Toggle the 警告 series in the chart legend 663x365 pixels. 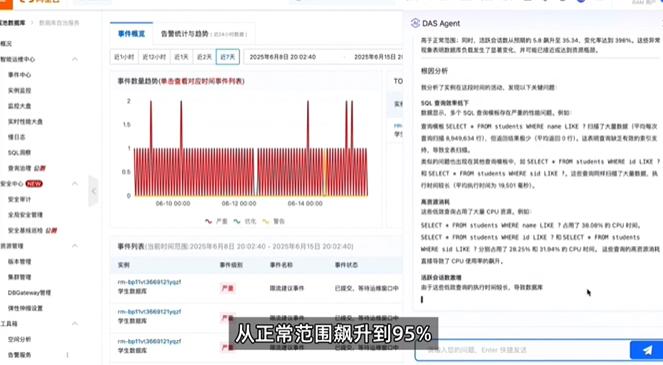tap(274, 221)
